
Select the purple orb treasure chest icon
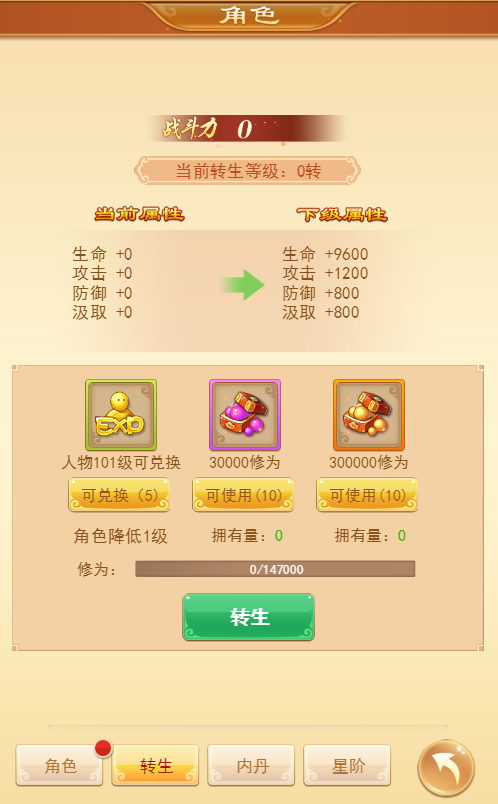(245, 415)
